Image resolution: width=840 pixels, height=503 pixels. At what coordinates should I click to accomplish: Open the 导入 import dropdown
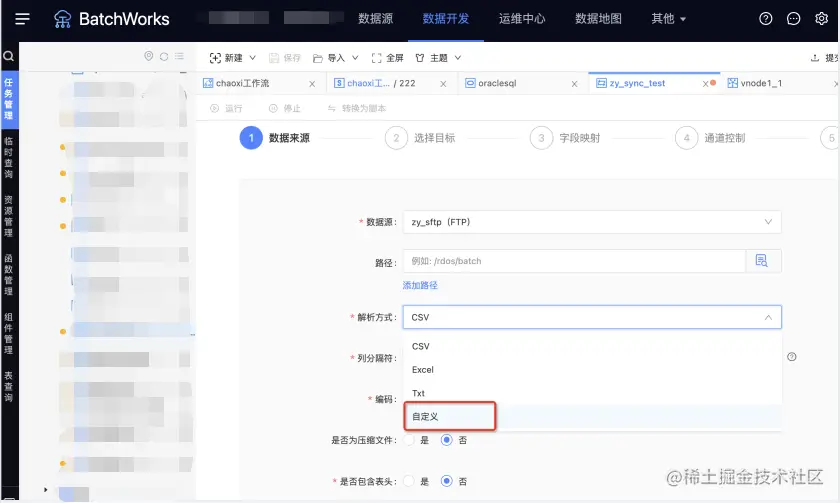[x=335, y=58]
